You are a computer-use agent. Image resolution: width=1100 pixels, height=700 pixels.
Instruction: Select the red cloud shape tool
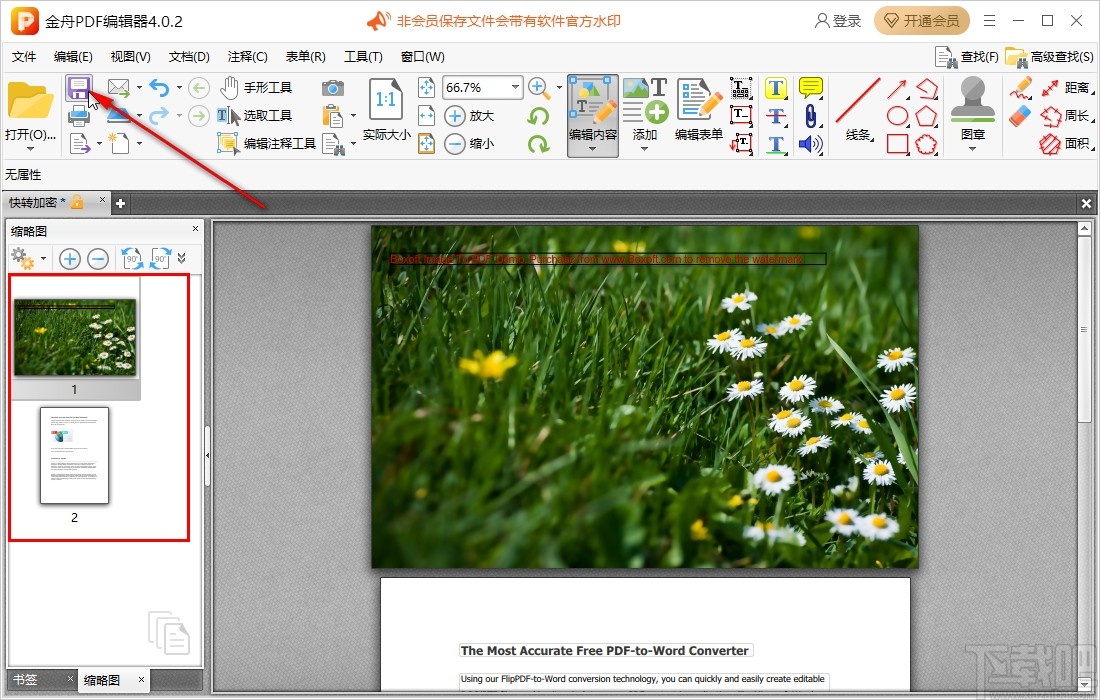926,144
